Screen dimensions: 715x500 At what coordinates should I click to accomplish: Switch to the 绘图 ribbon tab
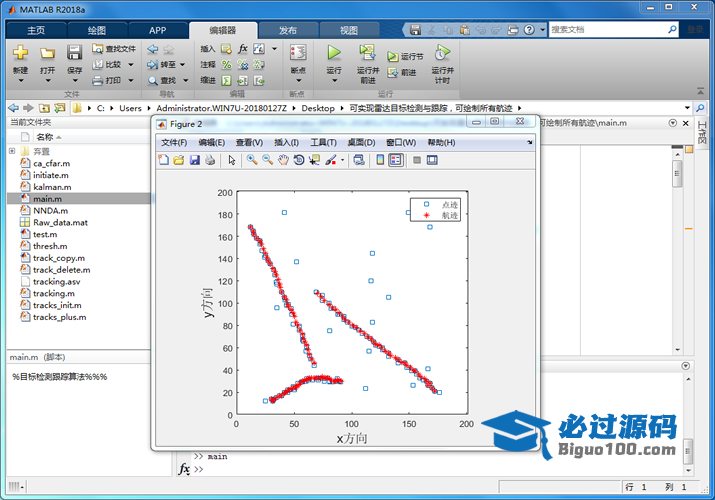point(96,30)
